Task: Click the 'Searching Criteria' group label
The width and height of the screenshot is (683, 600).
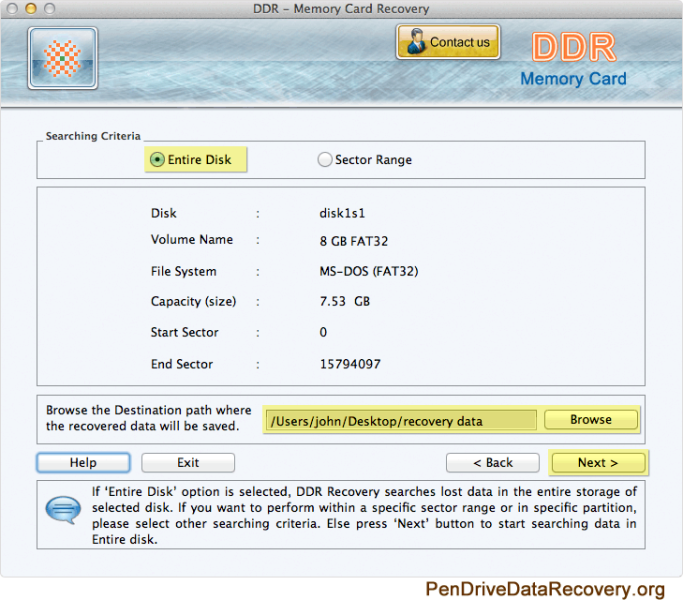Action: [93, 136]
